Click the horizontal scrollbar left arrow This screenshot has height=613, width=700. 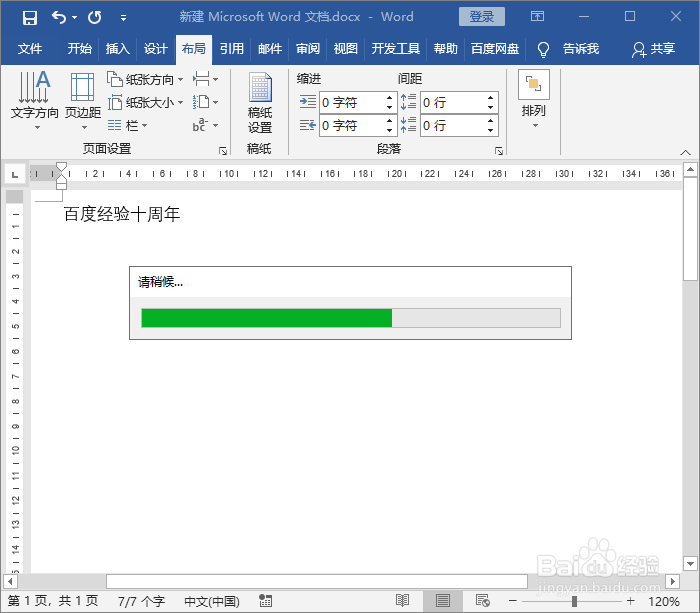click(10, 581)
